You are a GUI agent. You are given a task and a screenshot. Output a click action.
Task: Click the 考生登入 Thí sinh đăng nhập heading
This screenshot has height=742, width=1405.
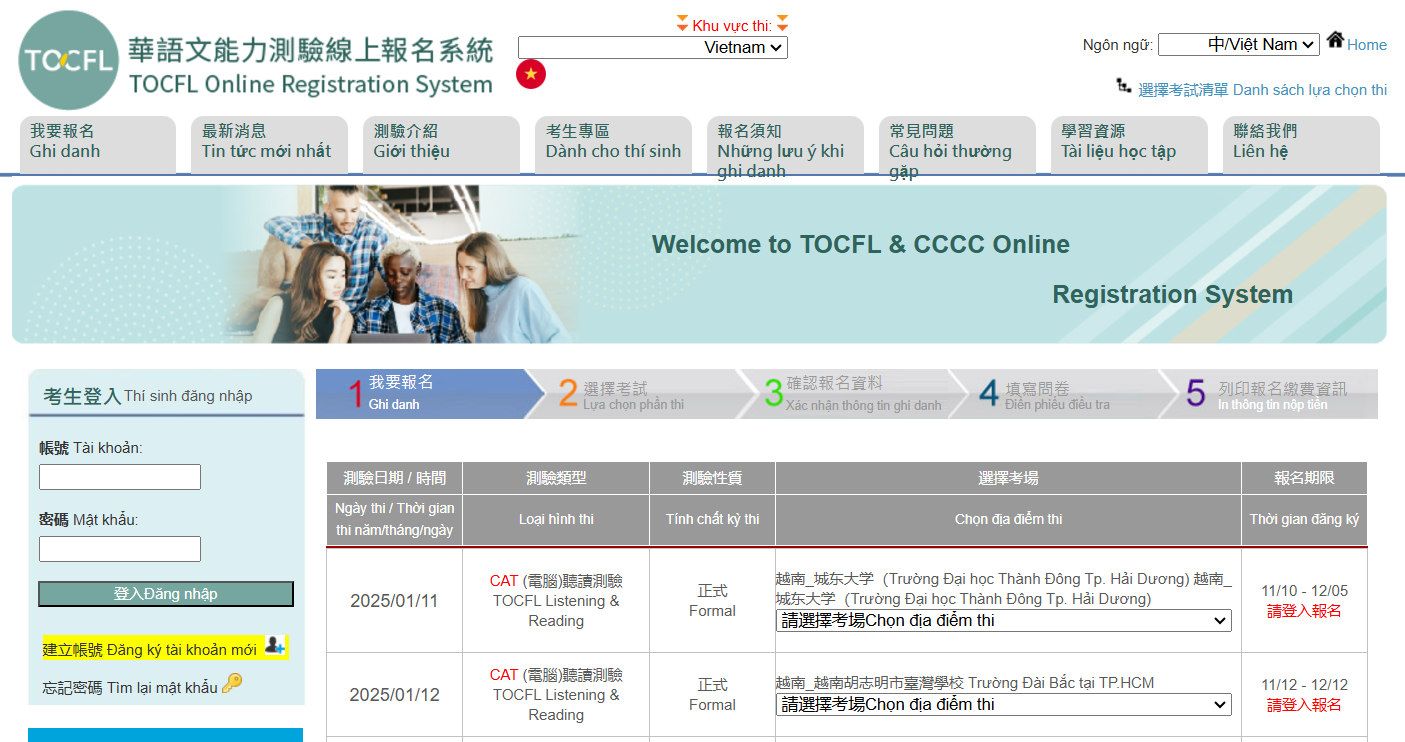pyautogui.click(x=148, y=396)
